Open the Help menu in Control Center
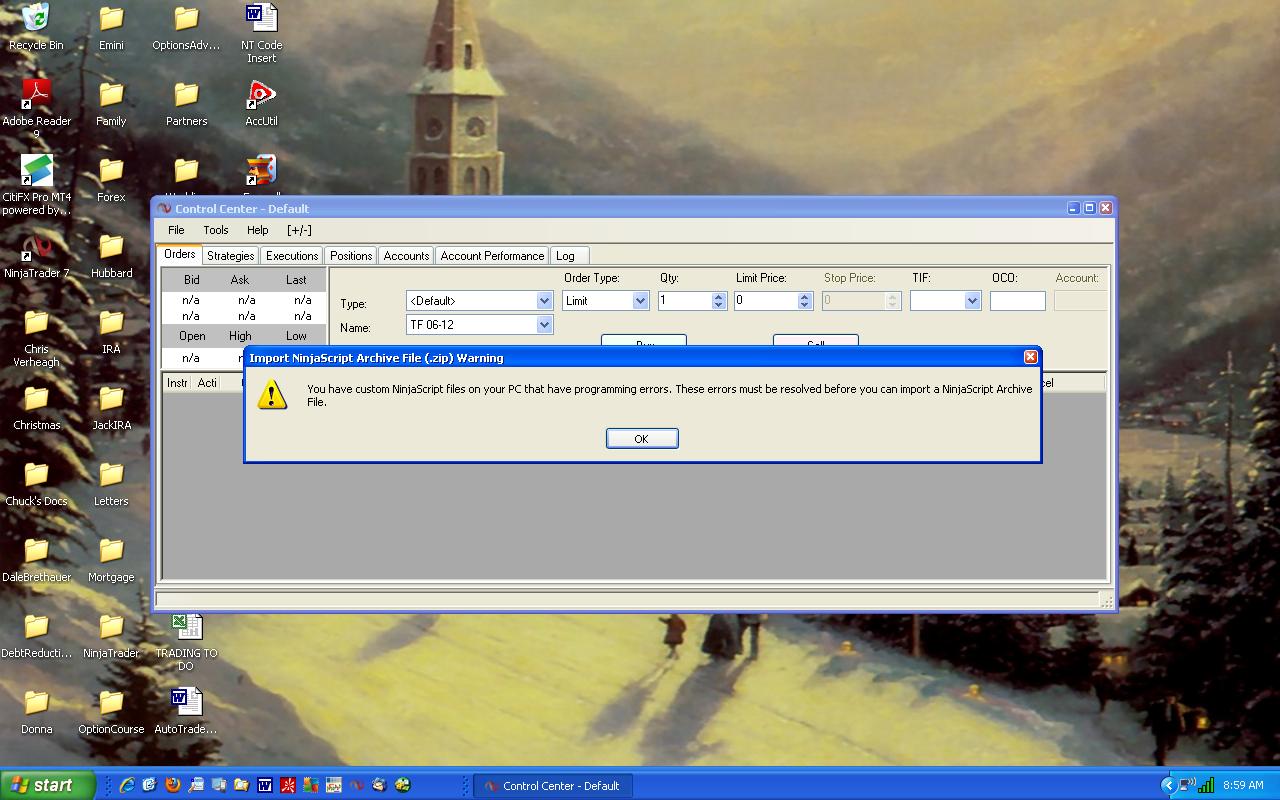 click(x=257, y=230)
